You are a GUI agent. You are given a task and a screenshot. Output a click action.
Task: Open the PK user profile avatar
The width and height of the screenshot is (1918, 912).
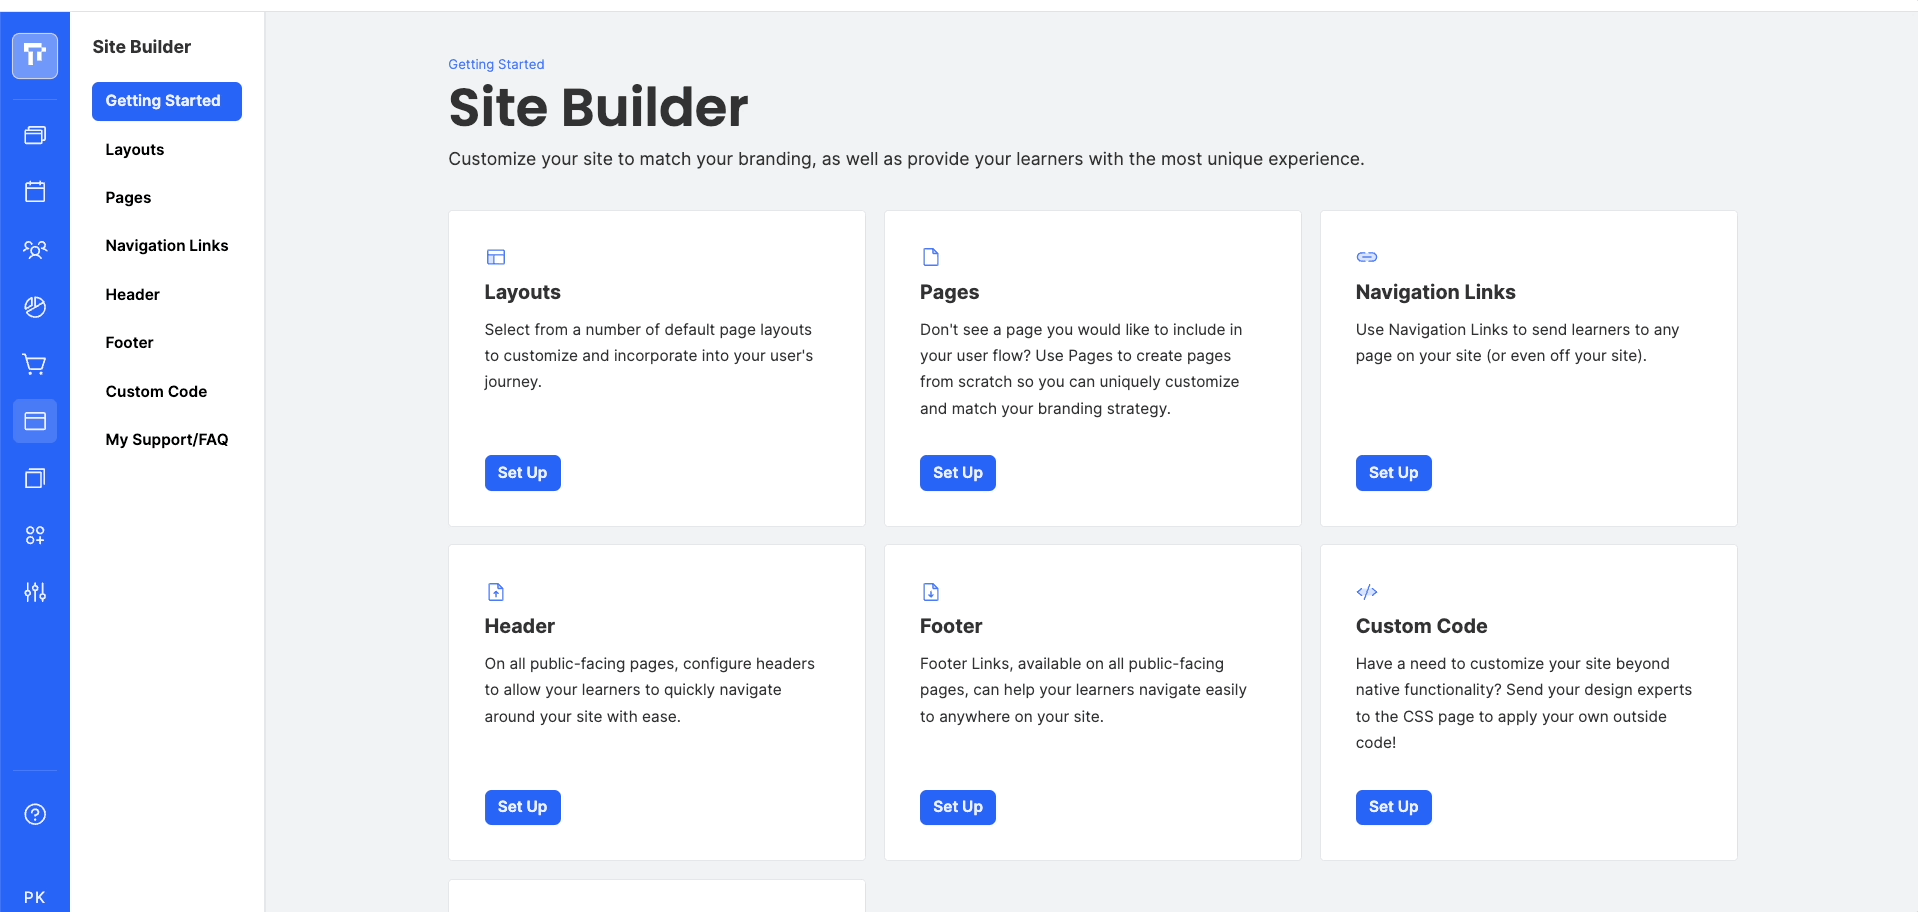(35, 897)
